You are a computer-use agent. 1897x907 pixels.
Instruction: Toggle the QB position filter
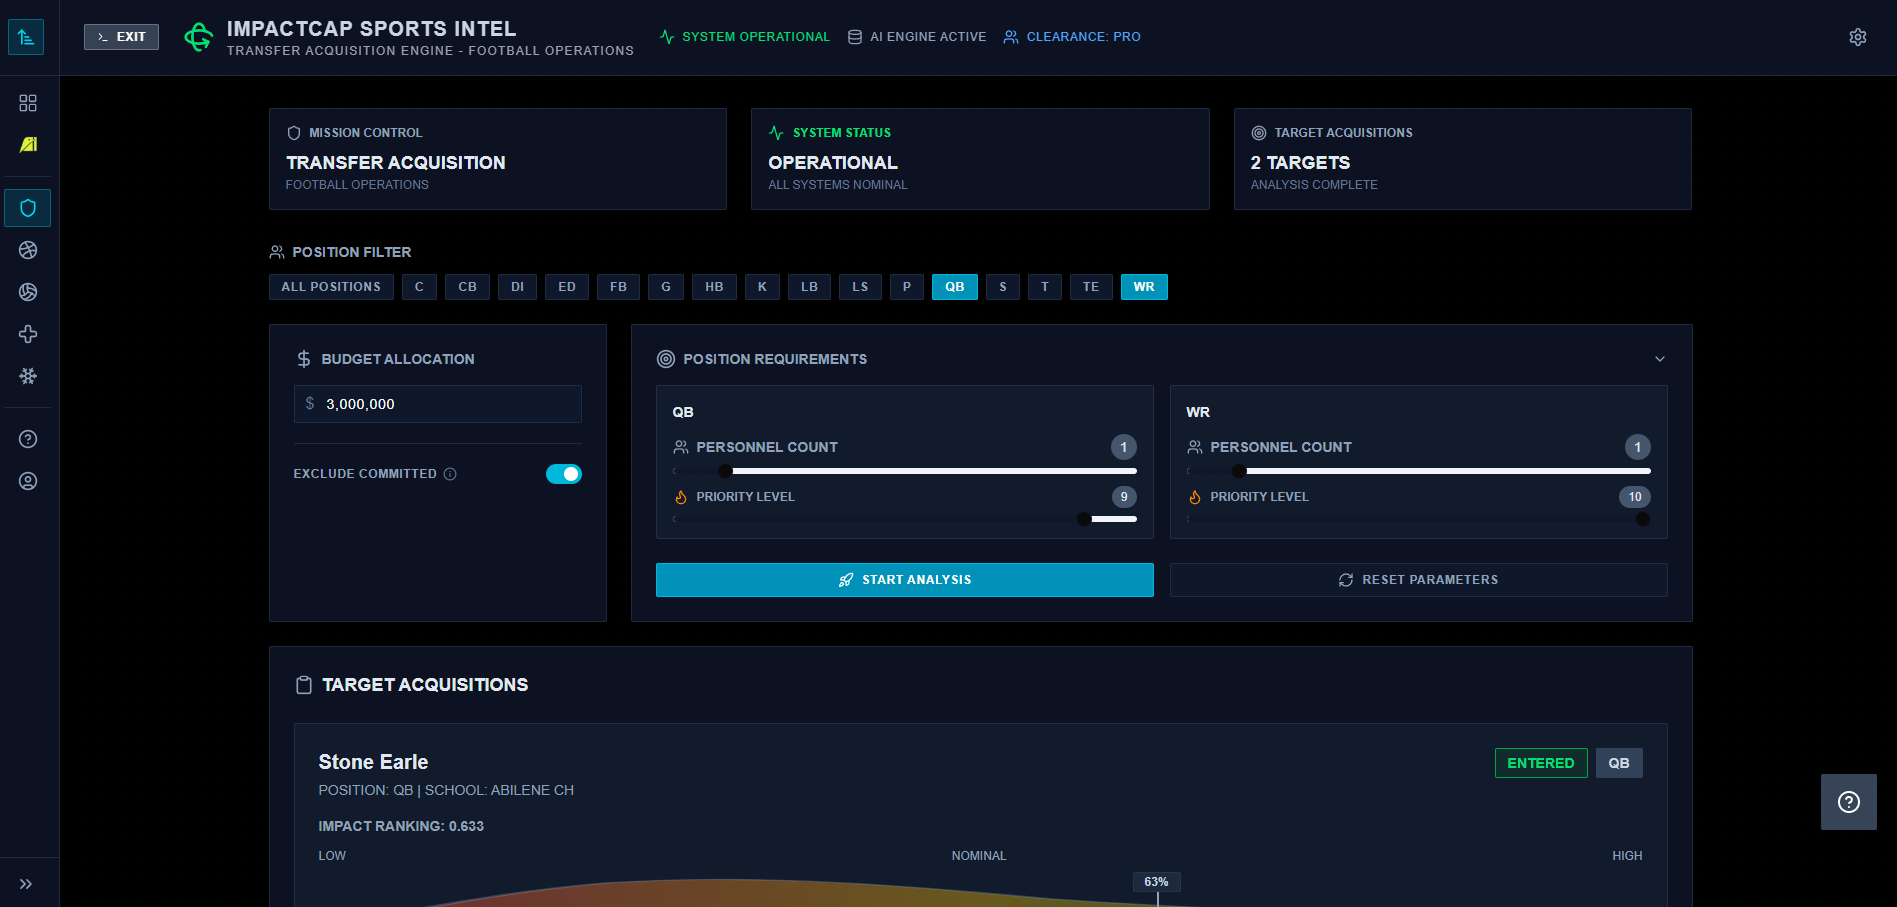955,287
